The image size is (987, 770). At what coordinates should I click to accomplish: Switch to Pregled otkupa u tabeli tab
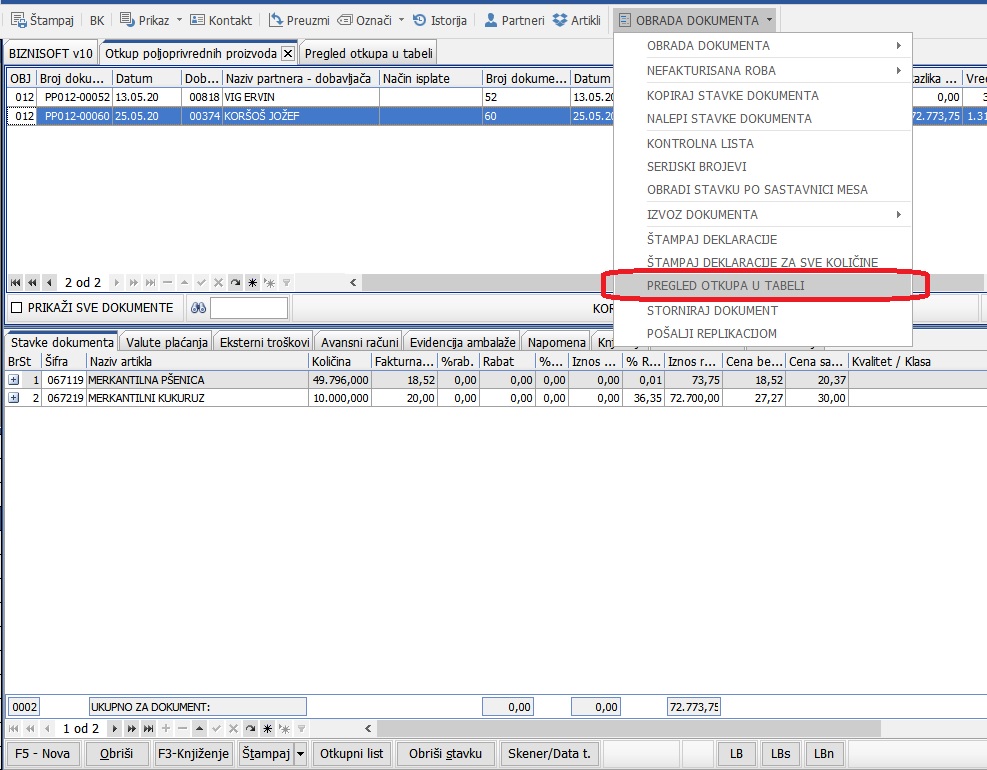coord(368,54)
